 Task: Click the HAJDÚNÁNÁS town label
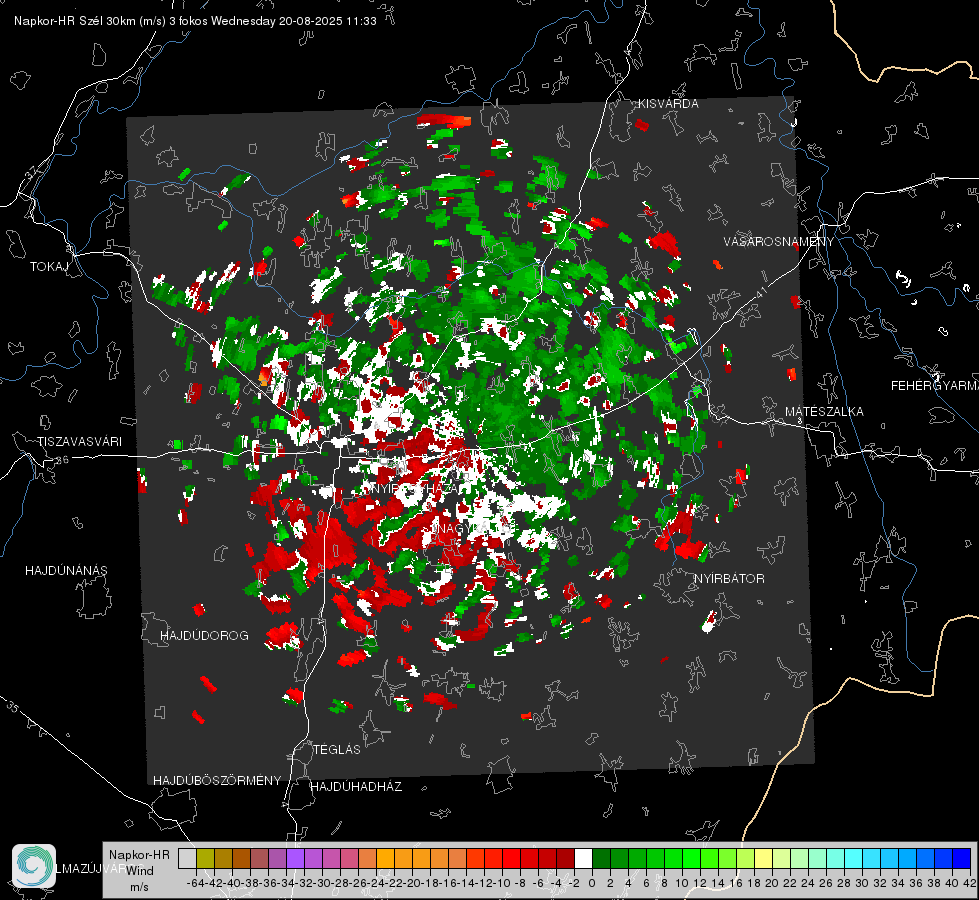tap(66, 570)
